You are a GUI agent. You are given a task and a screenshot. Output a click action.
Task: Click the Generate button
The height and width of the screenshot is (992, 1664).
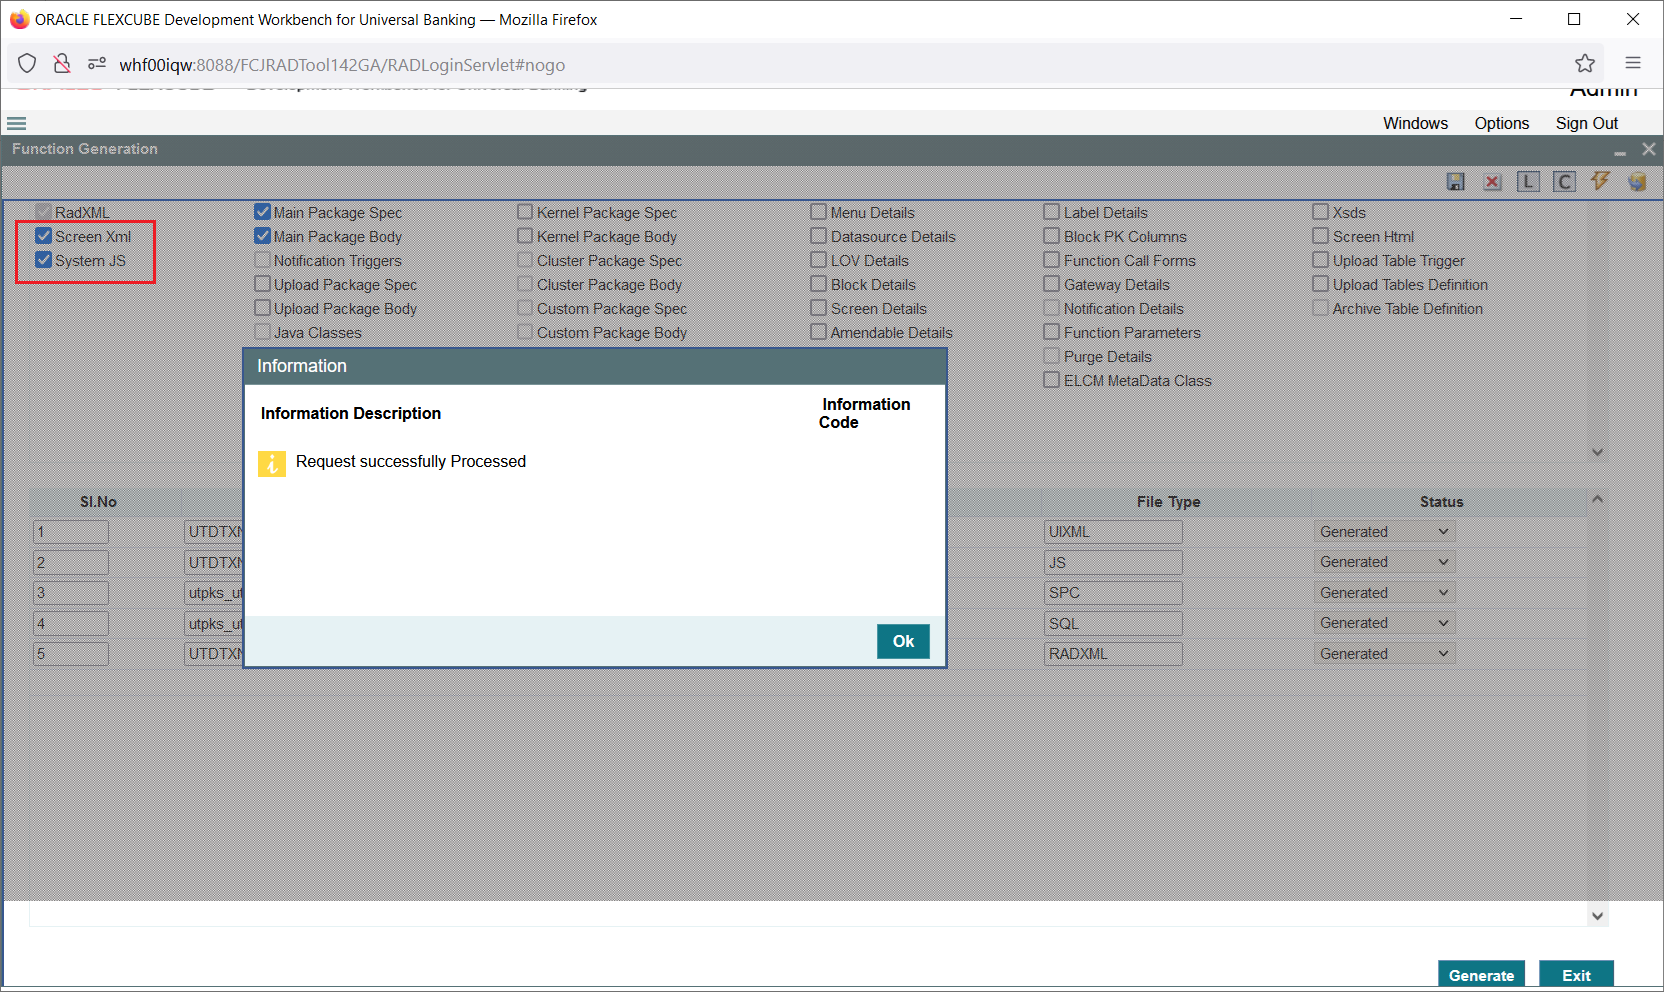(1481, 975)
